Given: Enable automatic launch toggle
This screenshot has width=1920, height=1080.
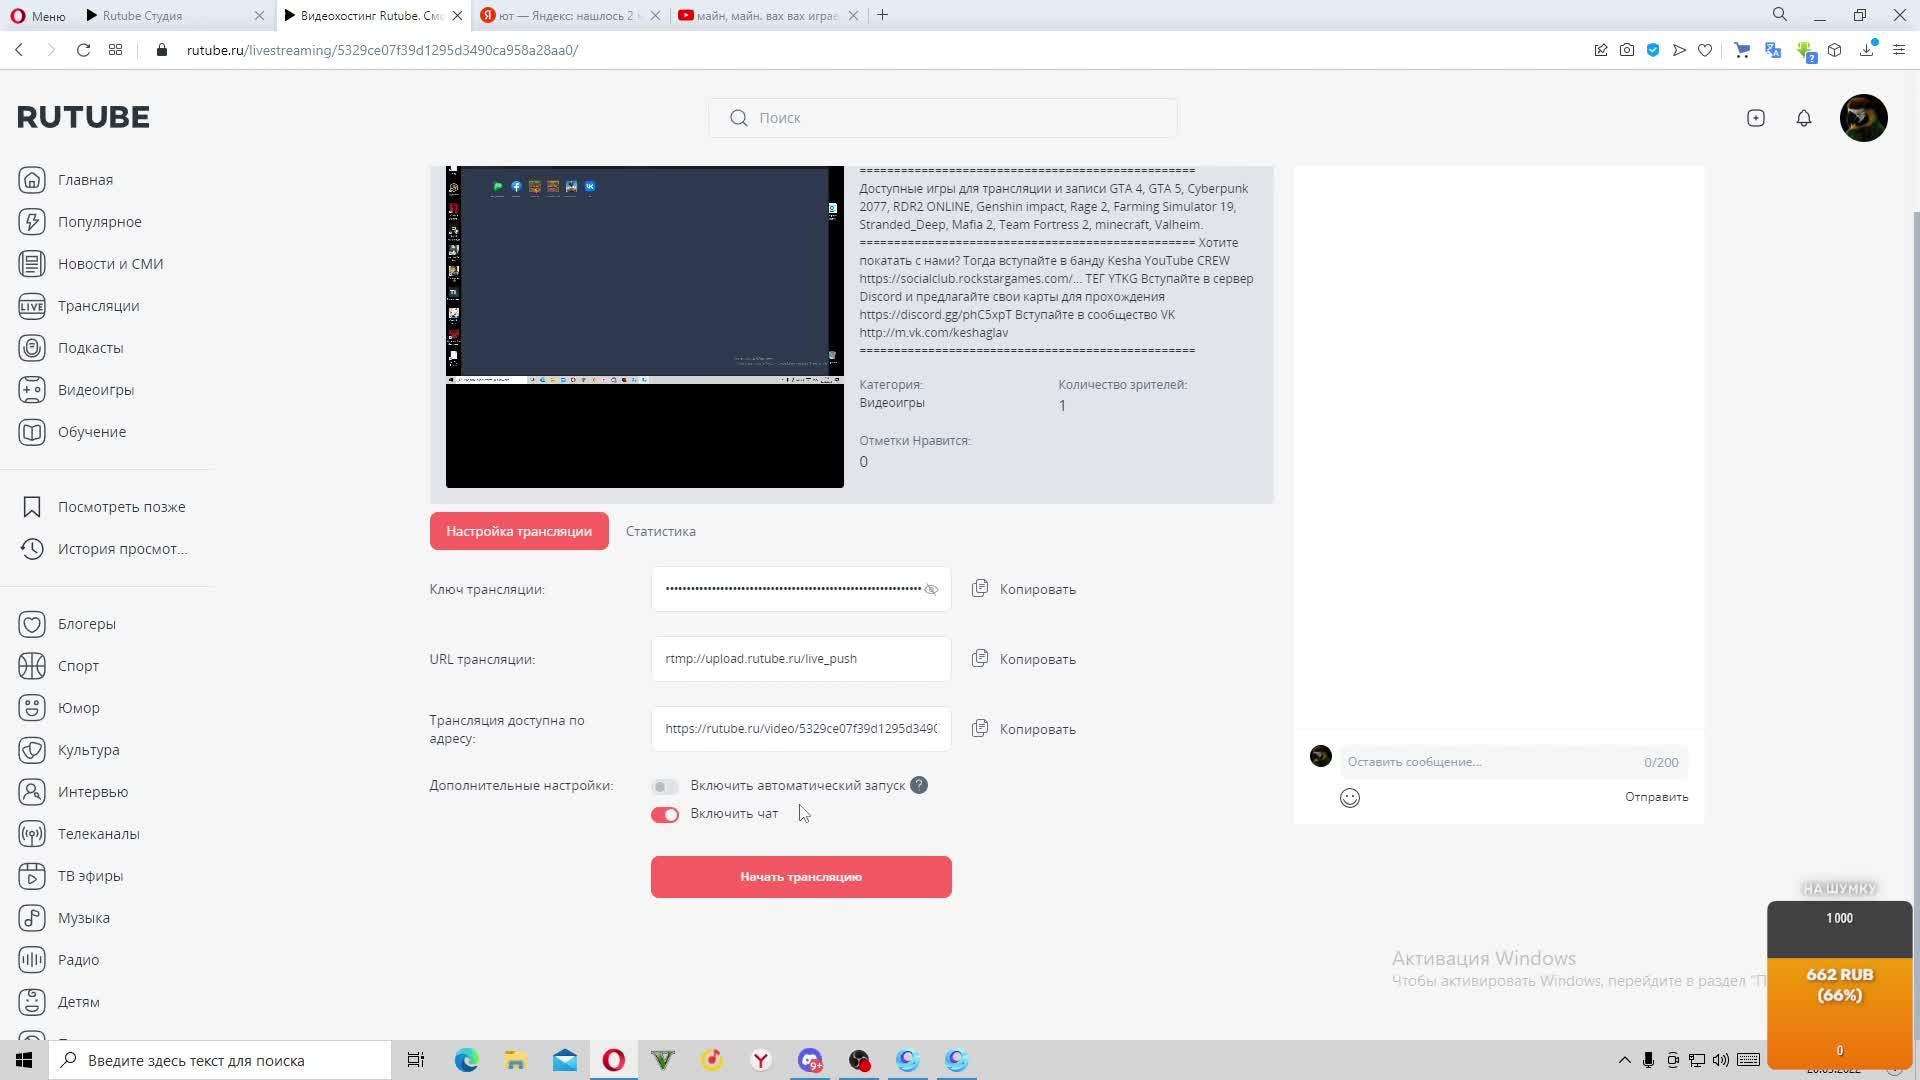Looking at the screenshot, I should tap(665, 787).
